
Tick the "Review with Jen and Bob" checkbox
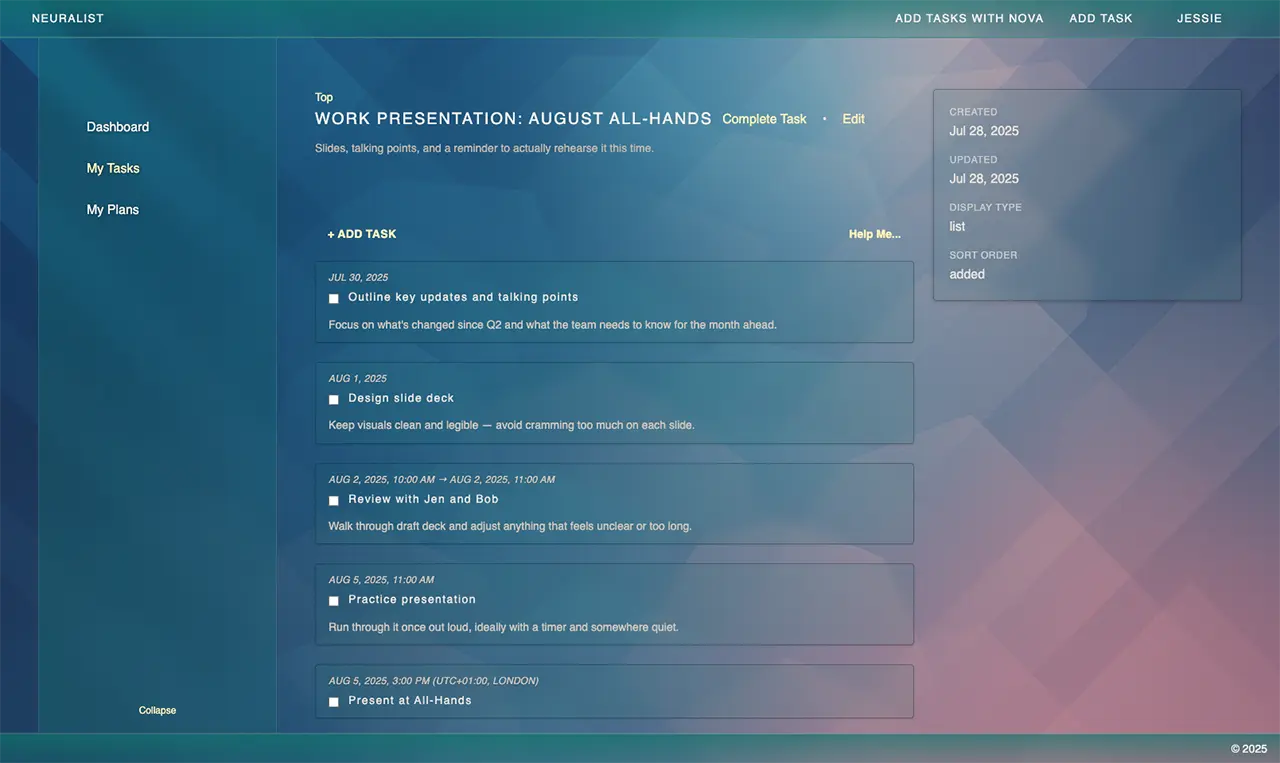(333, 500)
